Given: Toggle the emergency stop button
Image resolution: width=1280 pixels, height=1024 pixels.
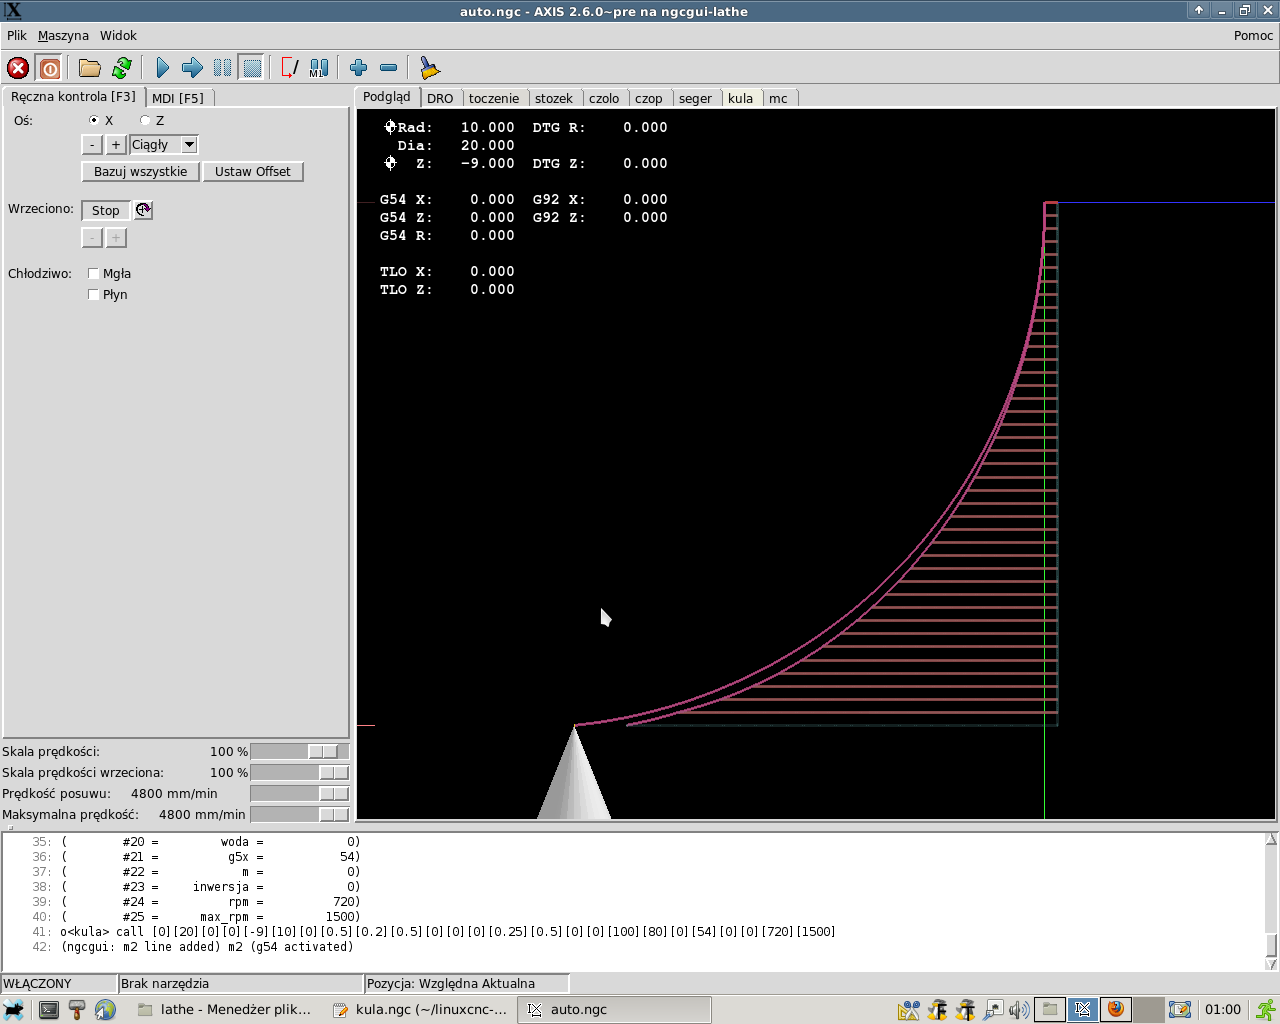Looking at the screenshot, I should pyautogui.click(x=18, y=68).
